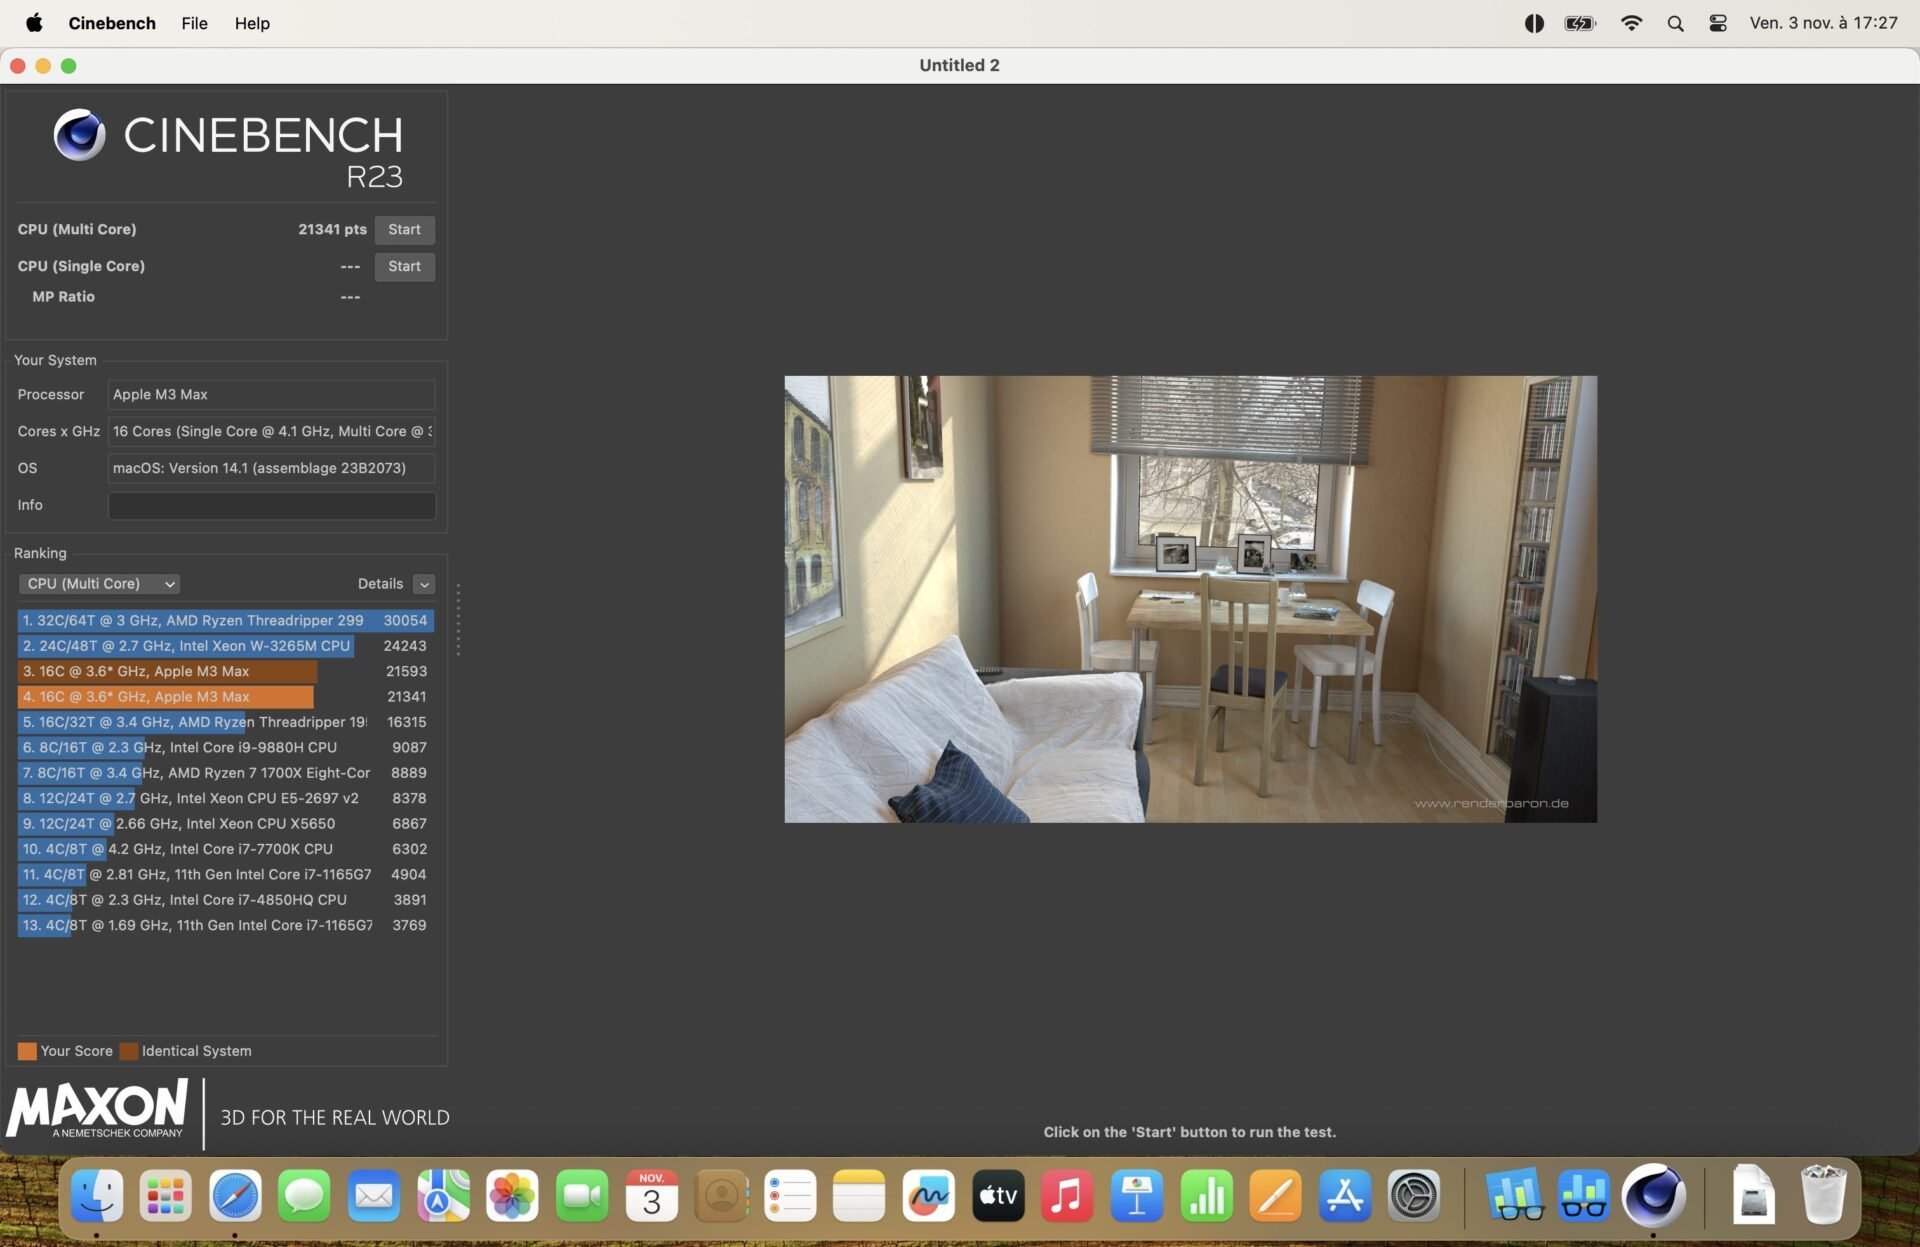
Task: Click the rendered room image
Action: [1190, 599]
